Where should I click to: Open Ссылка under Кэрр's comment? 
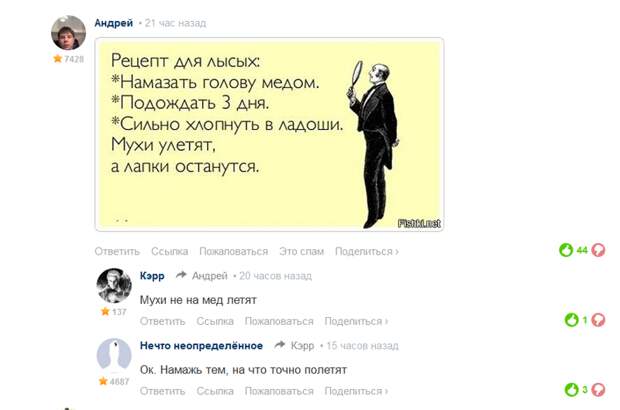coord(215,321)
